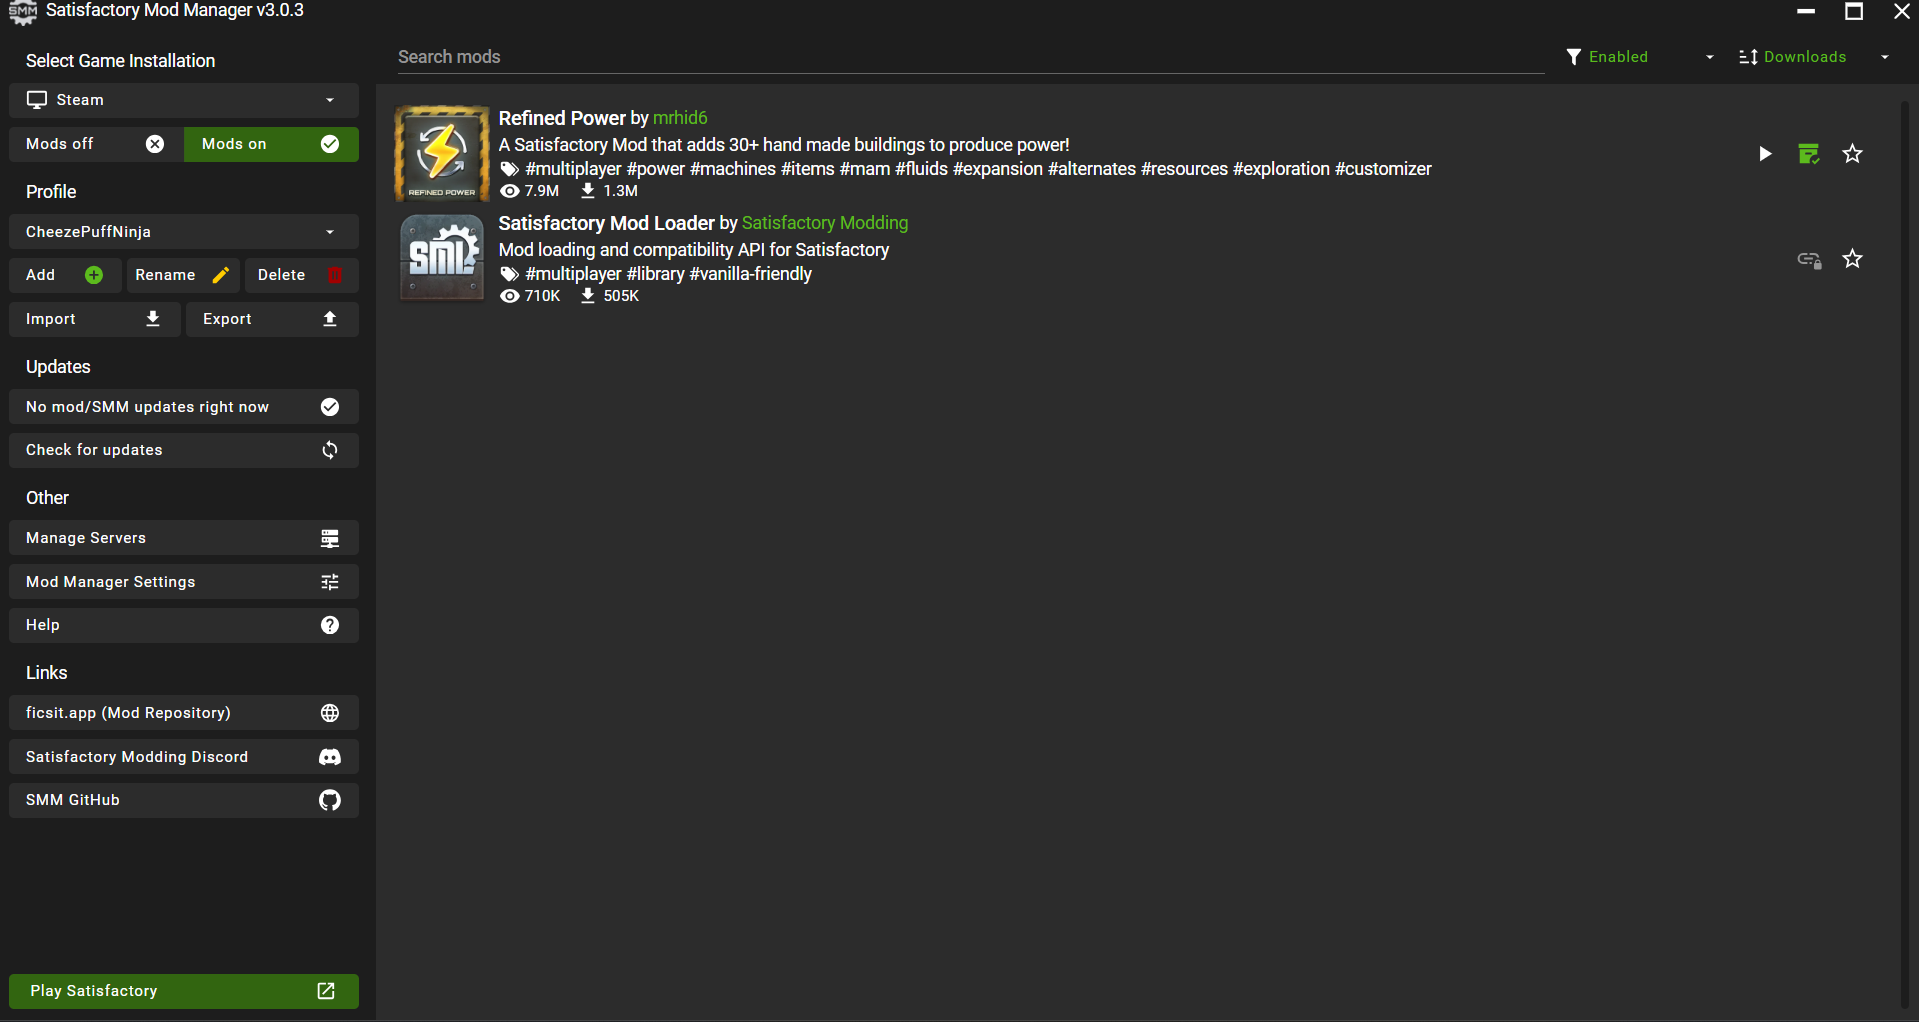The width and height of the screenshot is (1919, 1022).
Task: Open the Steam game installation dropdown
Action: click(x=184, y=100)
